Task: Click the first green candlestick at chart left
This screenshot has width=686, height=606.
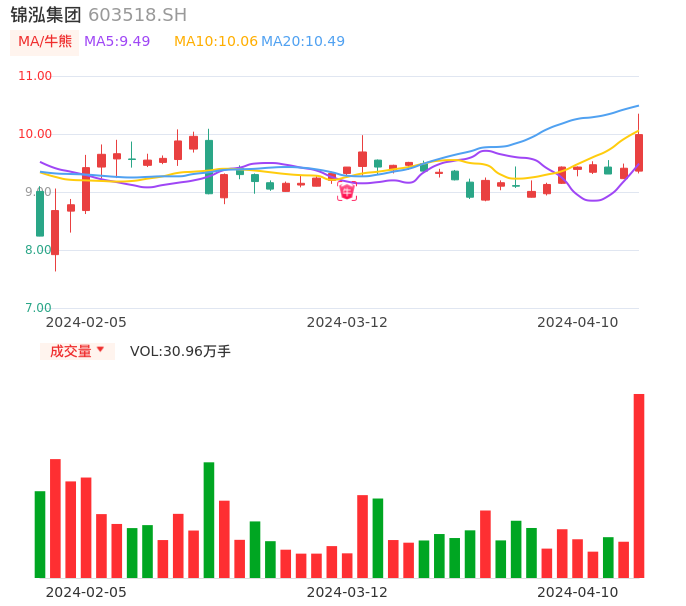Action: [40, 213]
